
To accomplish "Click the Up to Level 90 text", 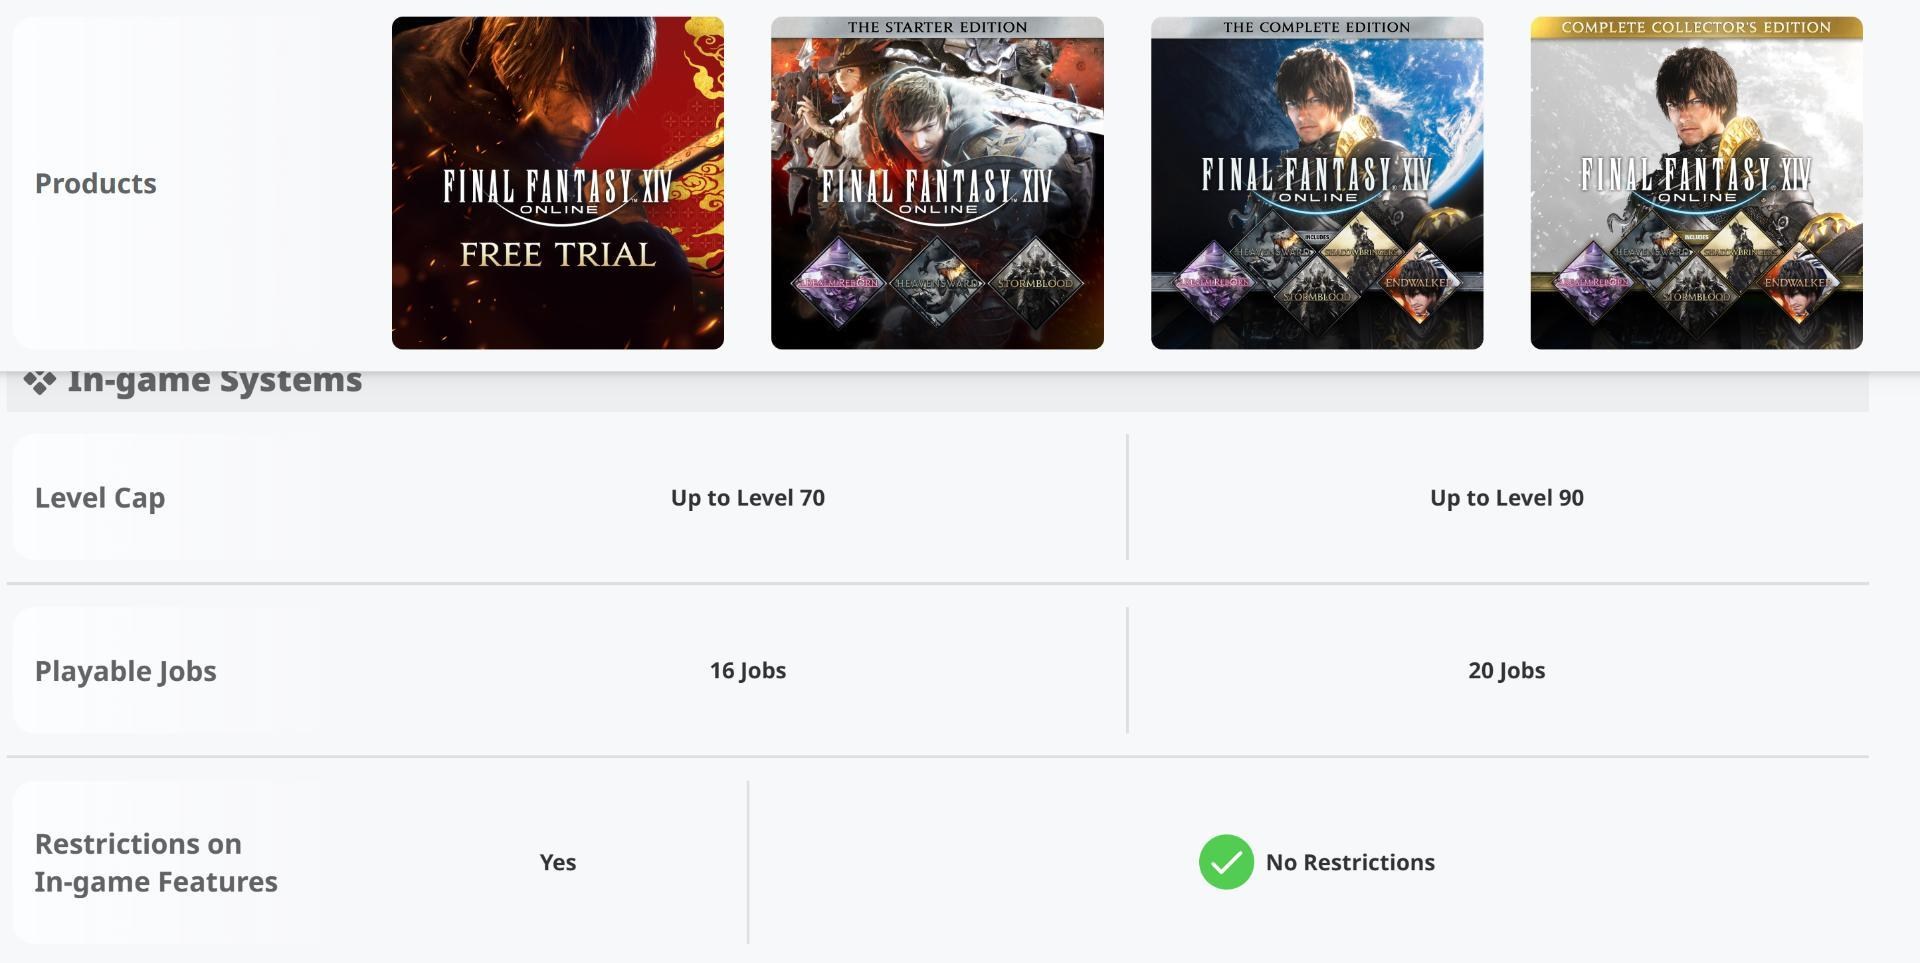I will (x=1506, y=498).
